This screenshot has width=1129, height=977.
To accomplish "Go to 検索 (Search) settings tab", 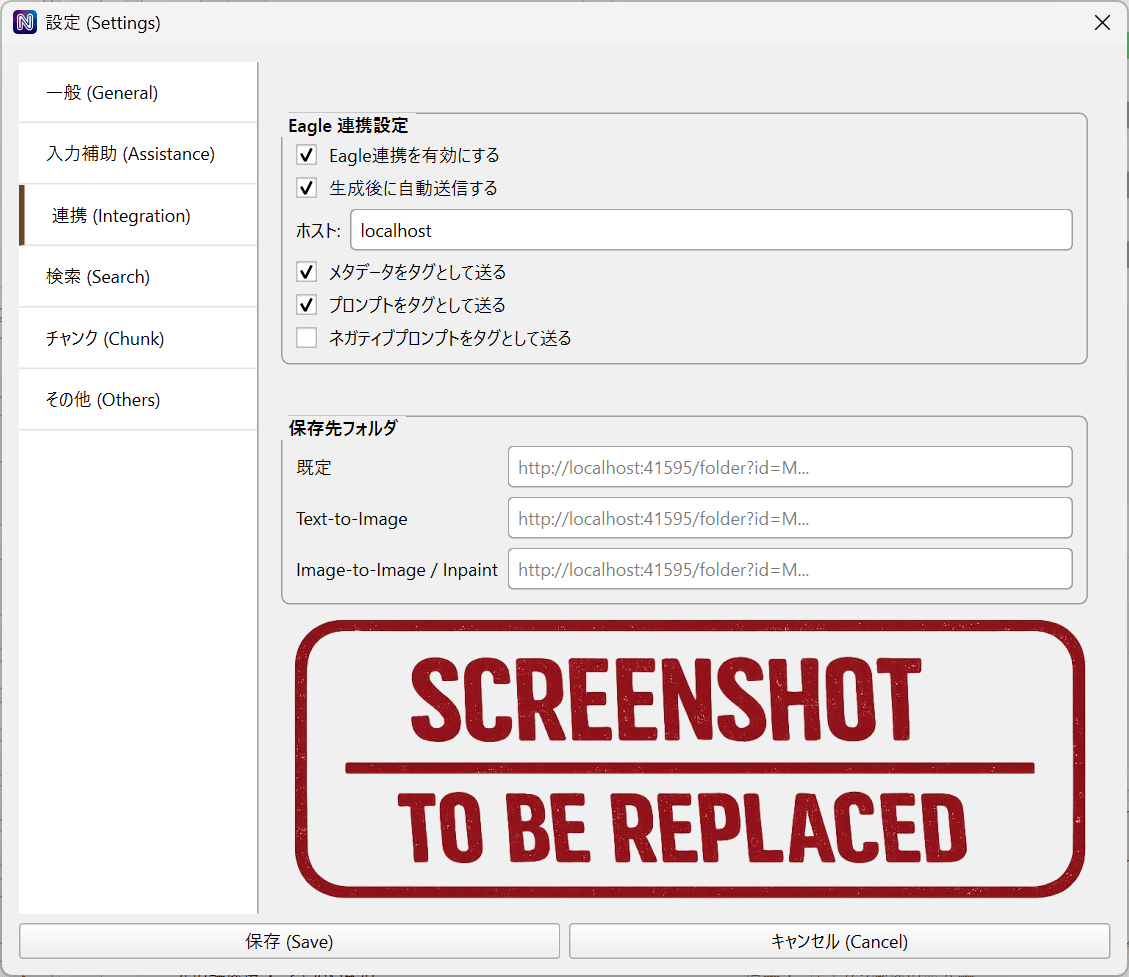I will [x=138, y=277].
